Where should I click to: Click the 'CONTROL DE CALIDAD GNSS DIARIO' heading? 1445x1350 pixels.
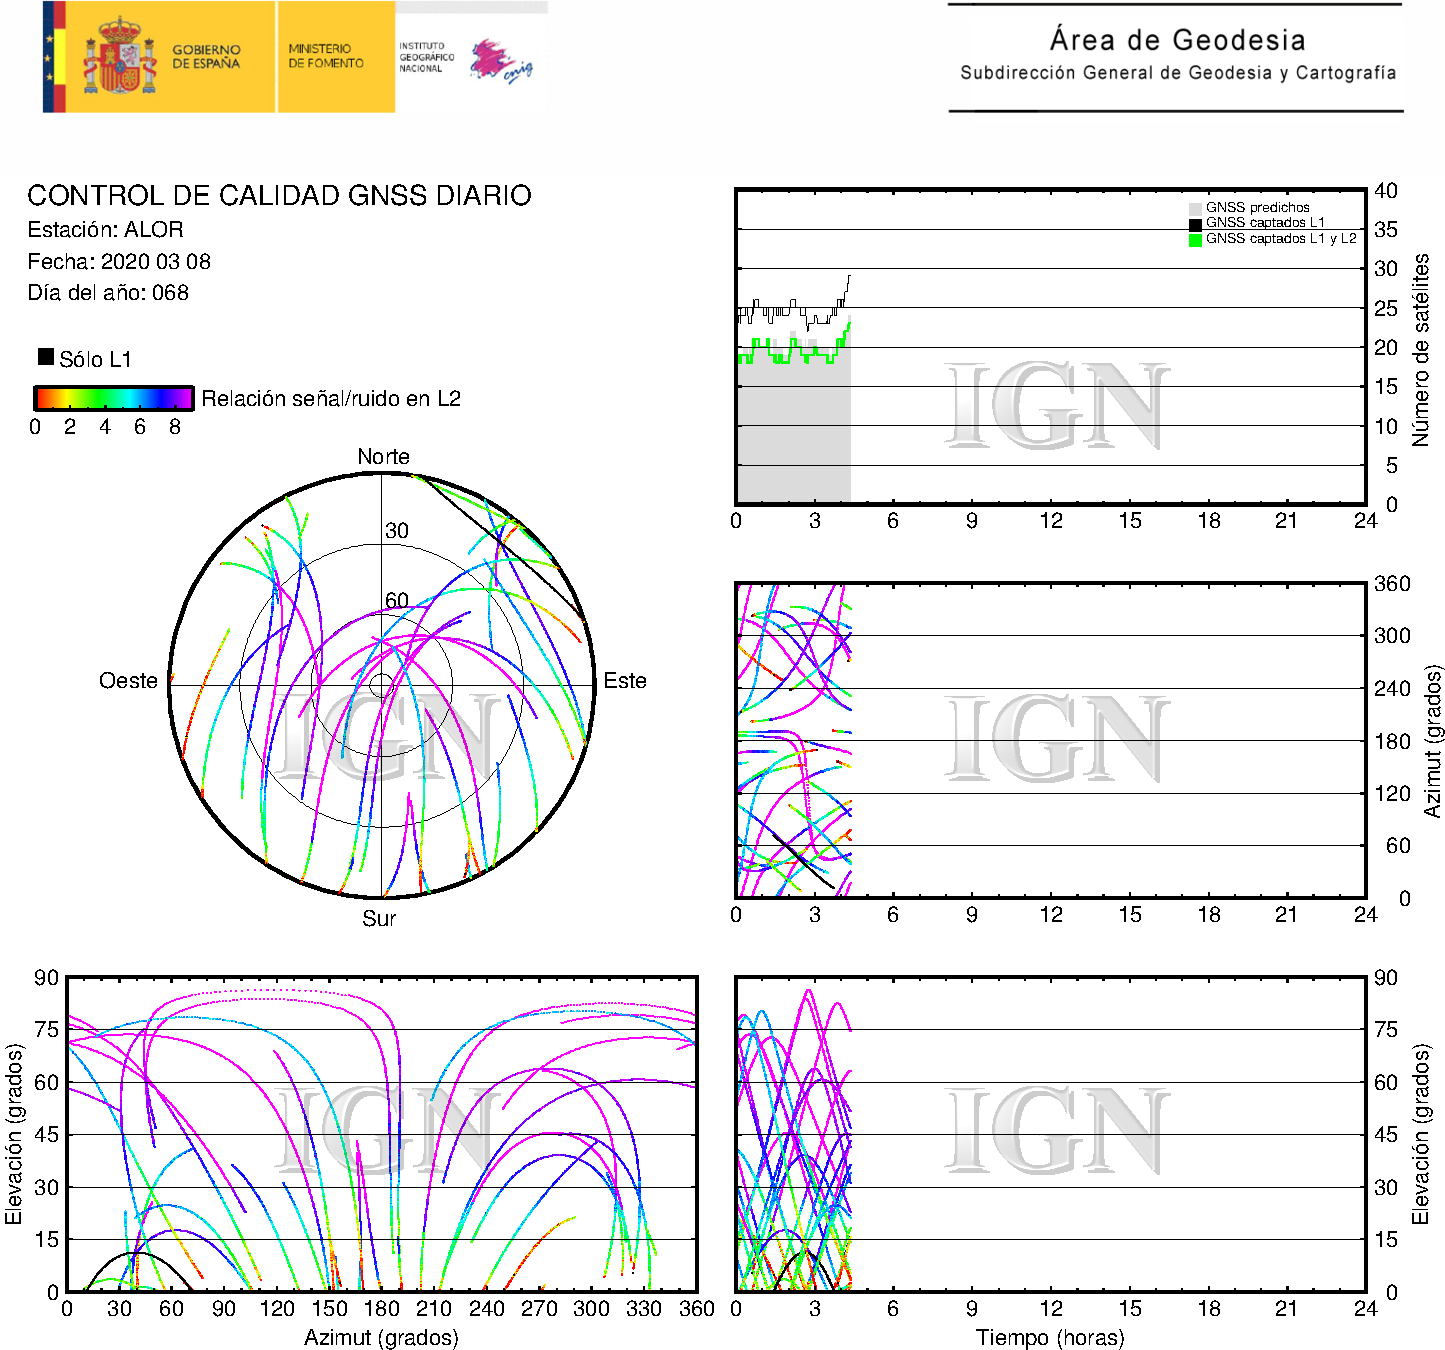[x=279, y=195]
